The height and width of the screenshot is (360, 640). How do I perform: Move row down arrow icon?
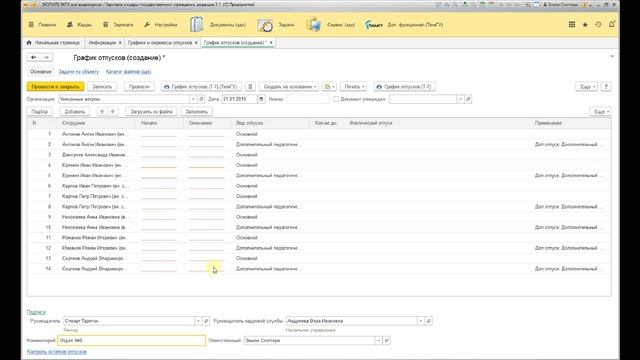(113, 111)
